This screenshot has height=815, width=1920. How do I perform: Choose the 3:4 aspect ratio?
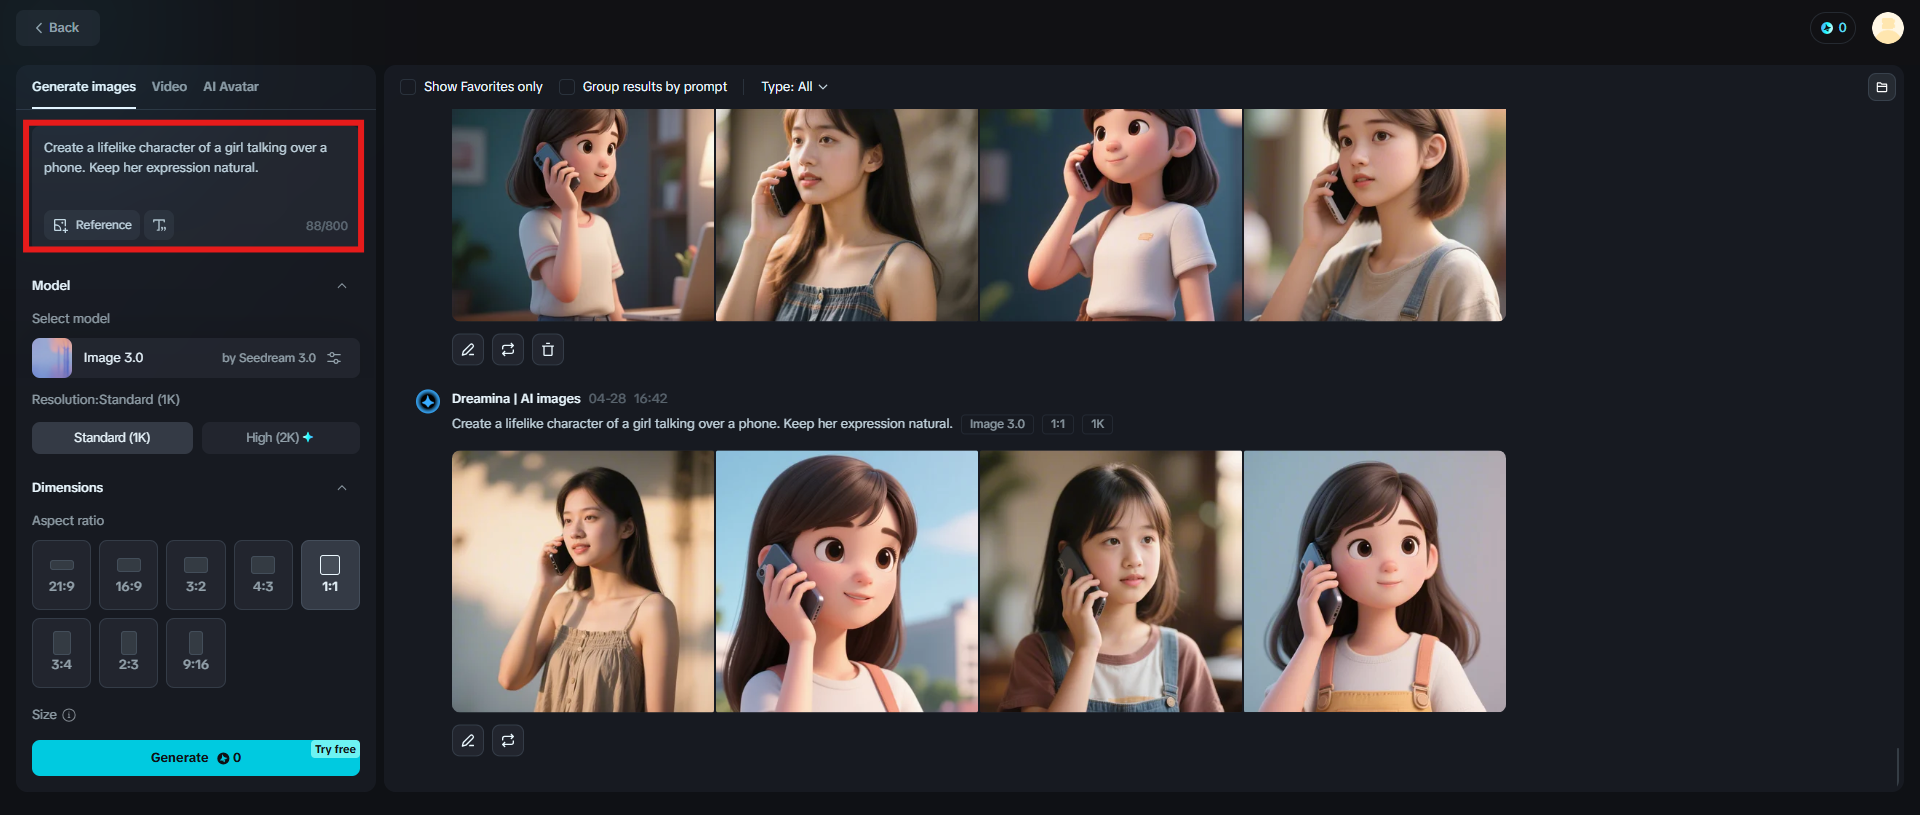click(61, 653)
